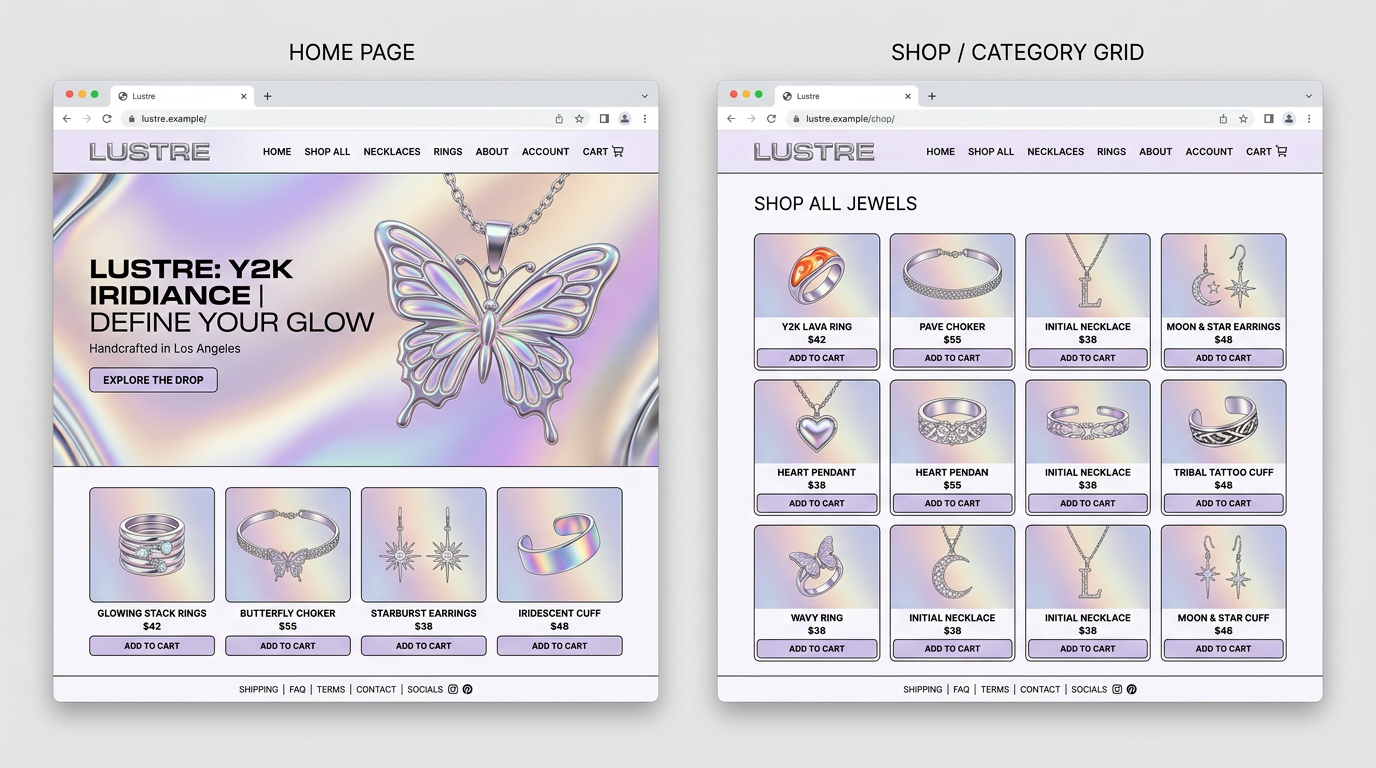Click the Tribal Tattoo Cuff product image
The height and width of the screenshot is (768, 1376).
pos(1223,422)
